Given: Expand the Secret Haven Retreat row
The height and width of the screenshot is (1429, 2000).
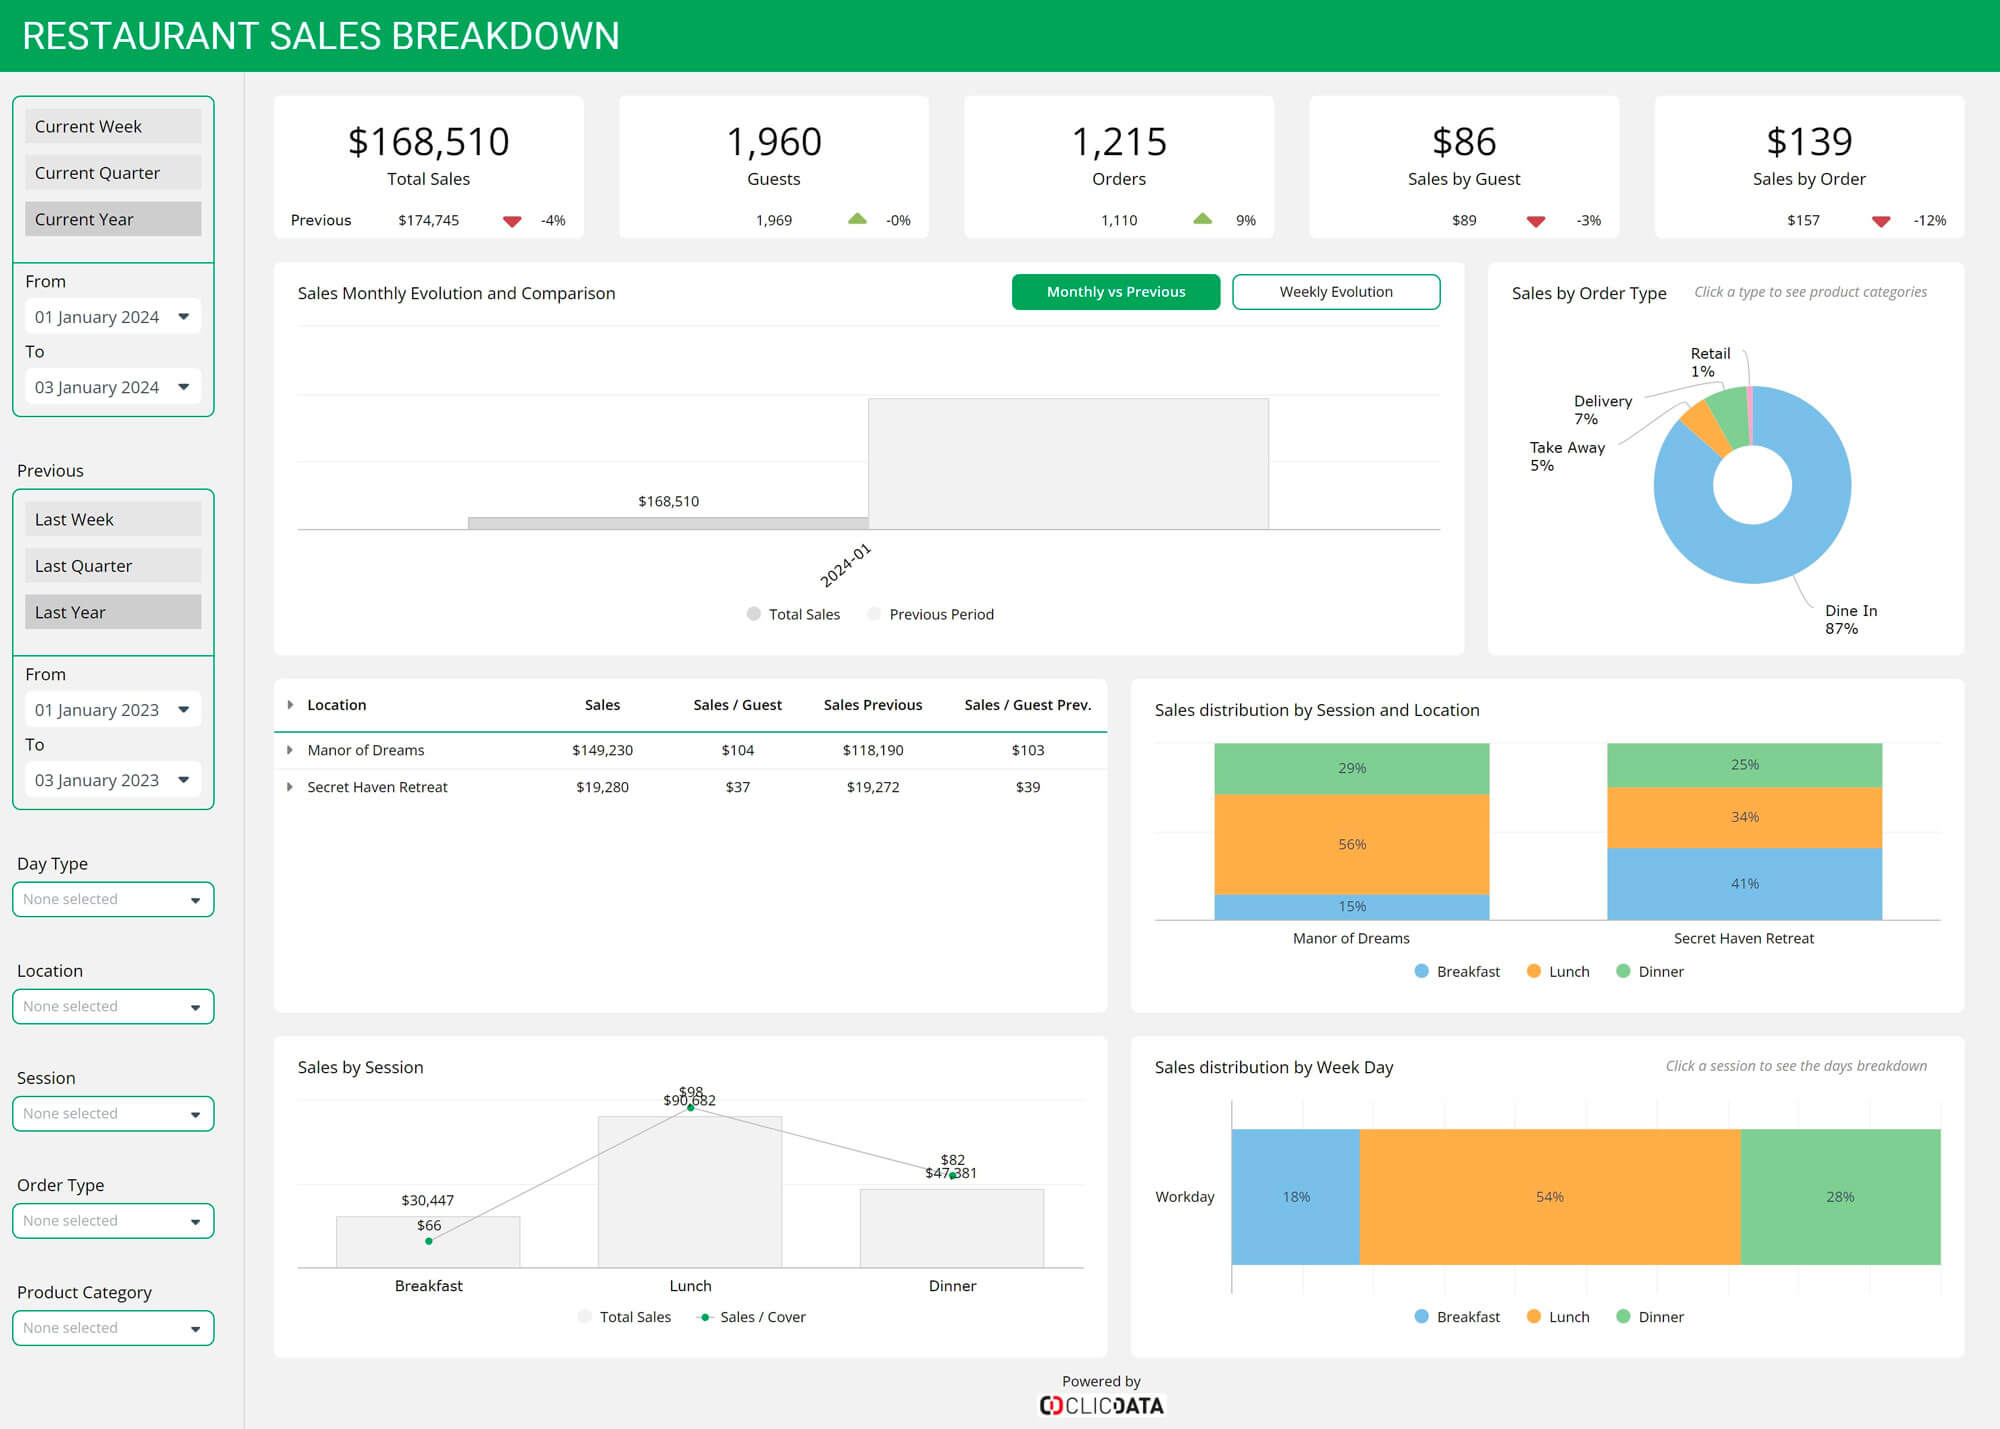Looking at the screenshot, I should click(290, 787).
